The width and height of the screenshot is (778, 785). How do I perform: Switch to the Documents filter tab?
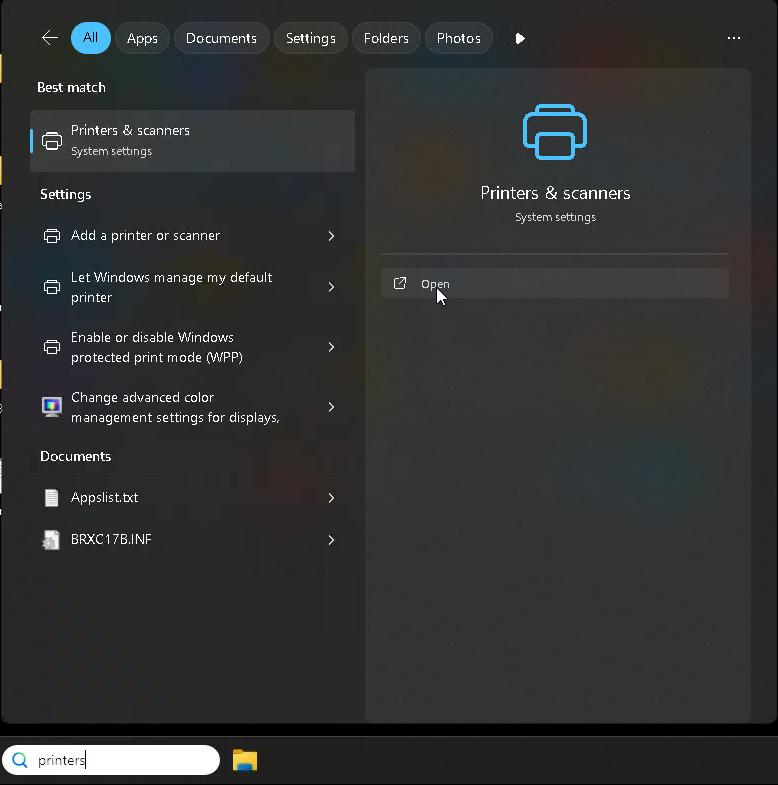tap(221, 38)
